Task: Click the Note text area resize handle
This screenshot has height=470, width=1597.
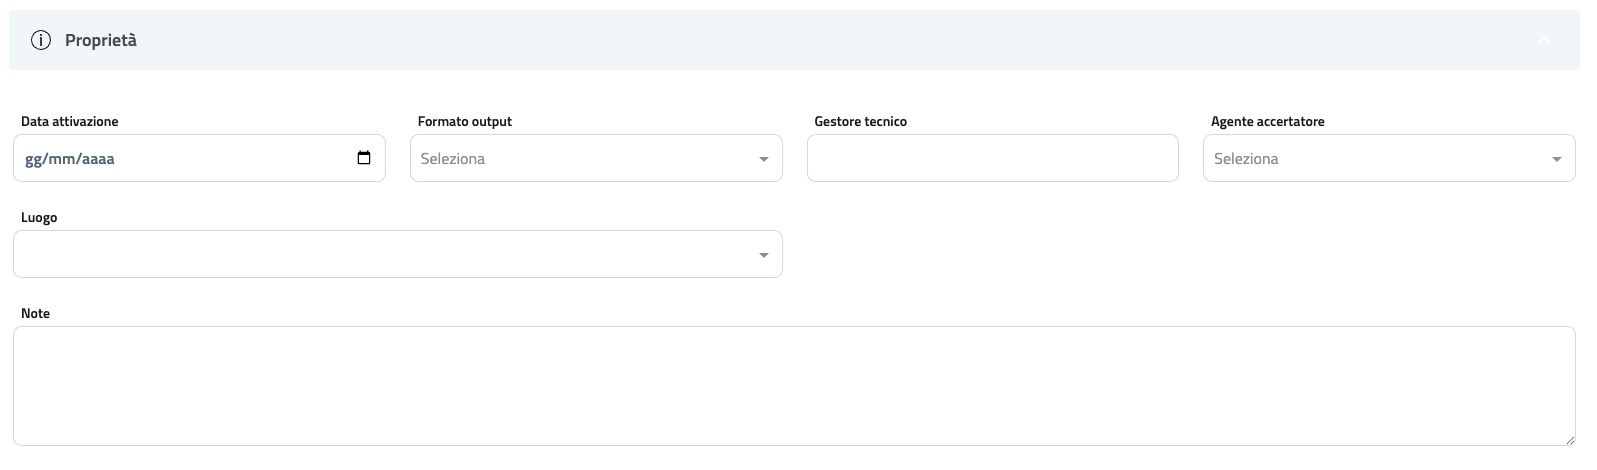Action: click(1570, 440)
